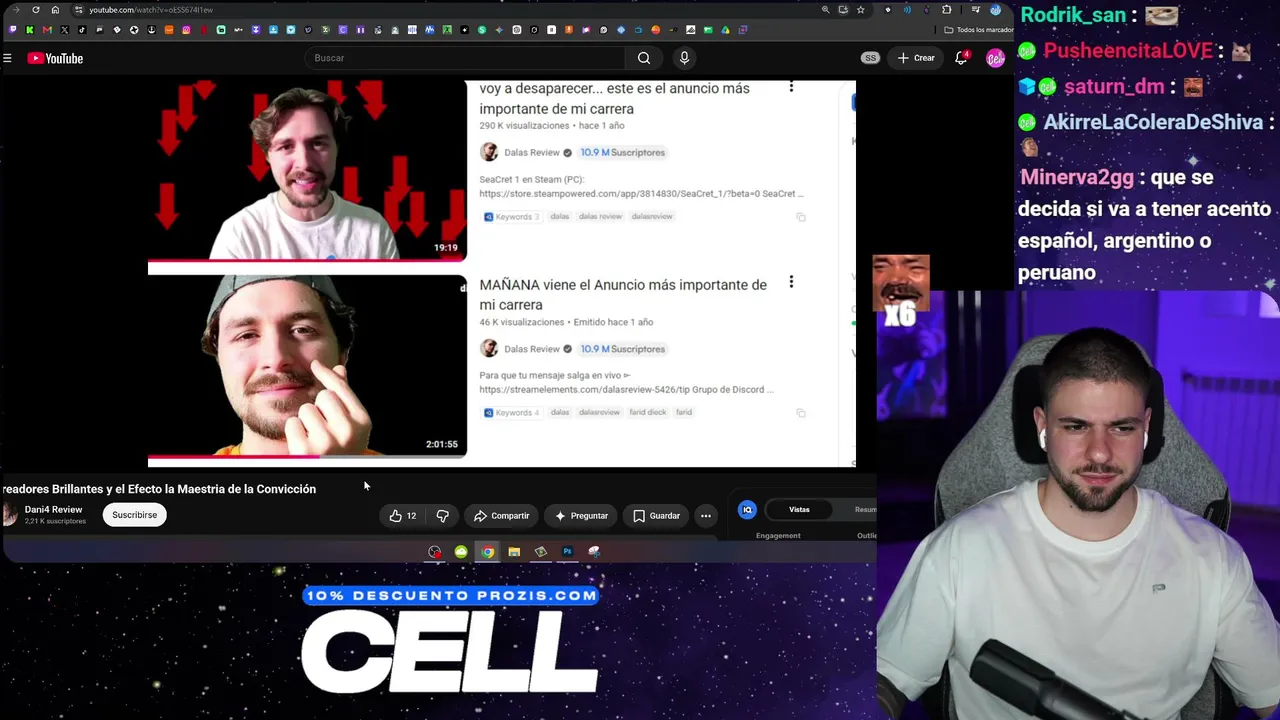Click the Chrome home button
This screenshot has width=1280, height=720.
pyautogui.click(x=55, y=10)
